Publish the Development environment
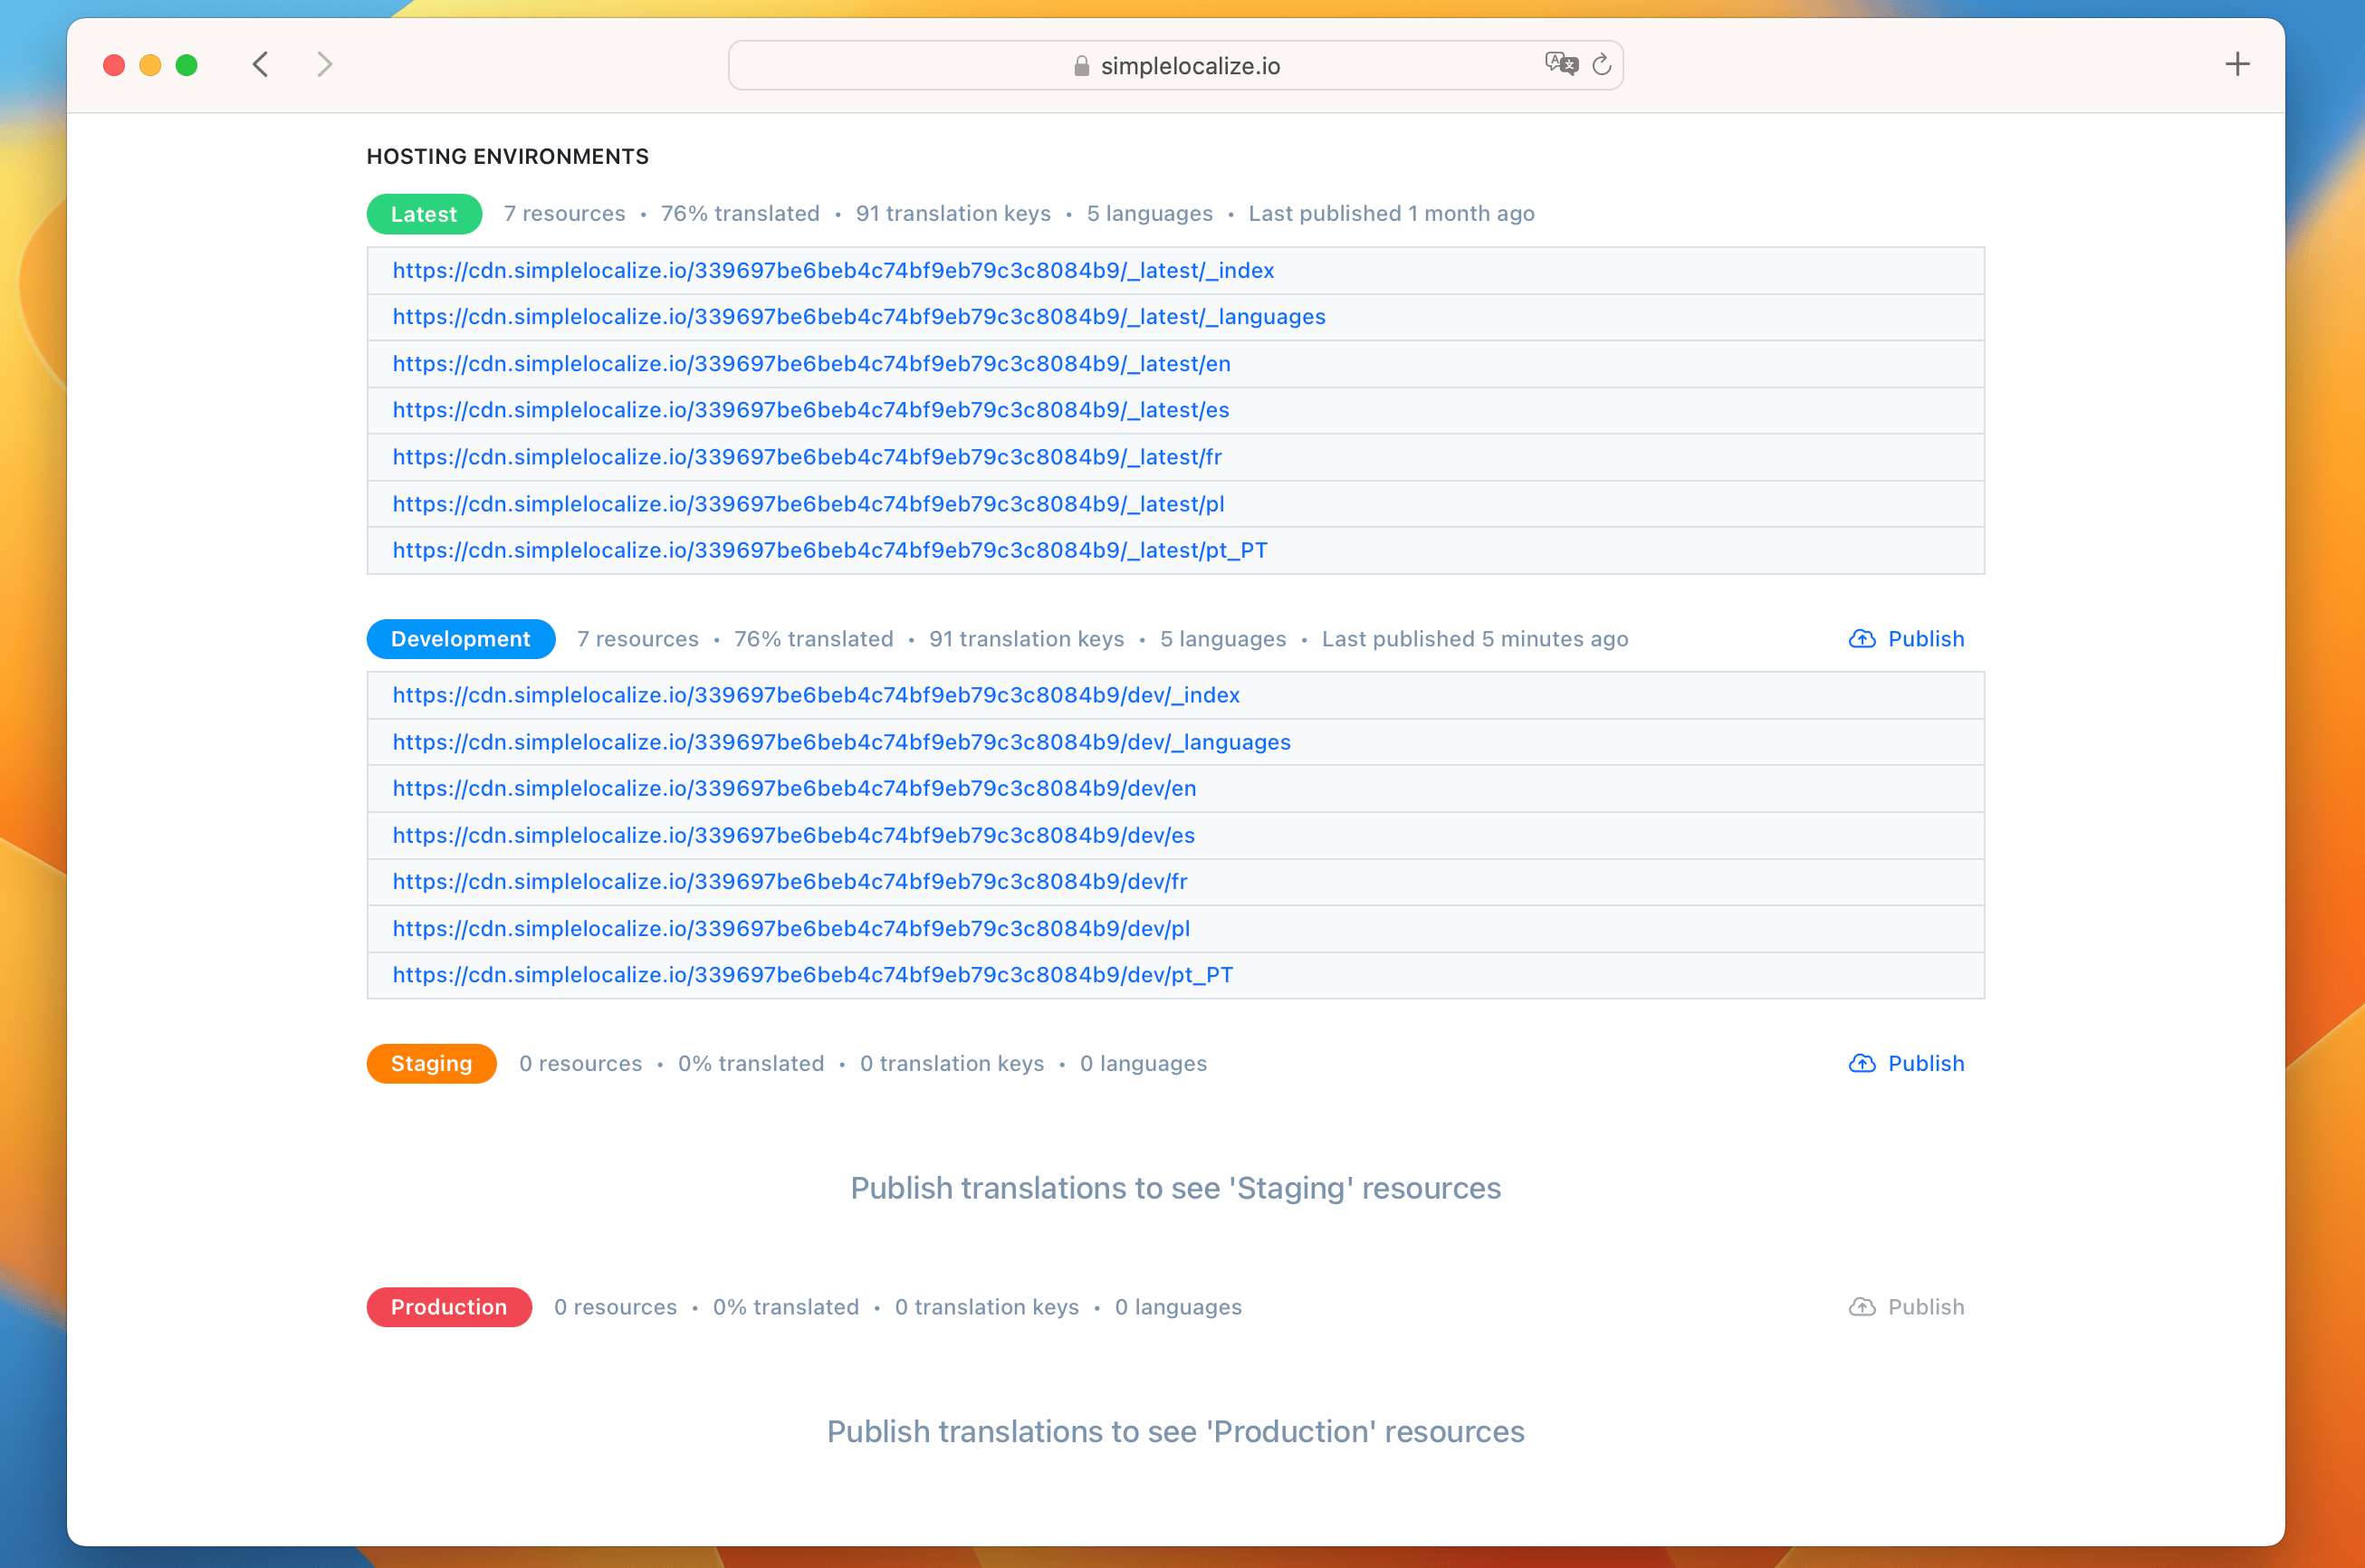The width and height of the screenshot is (2365, 1568). tap(1906, 639)
